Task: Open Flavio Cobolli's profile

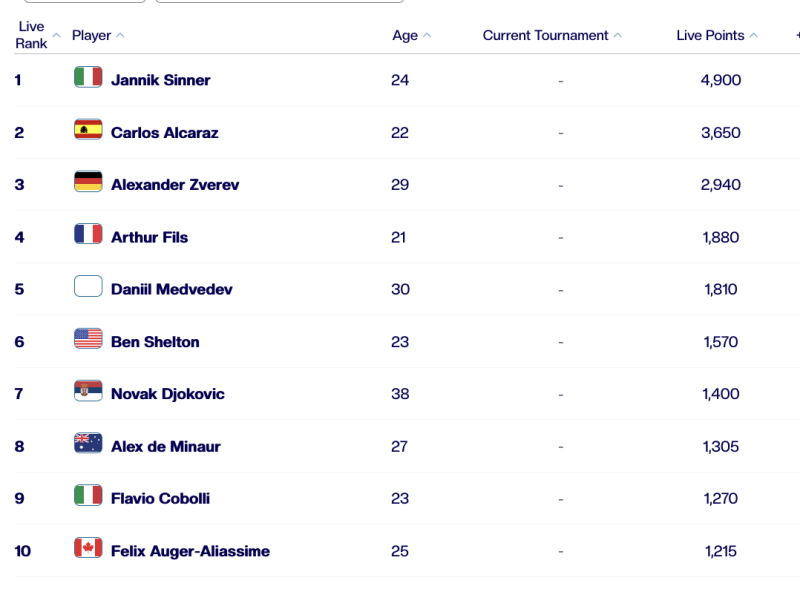Action: tap(161, 499)
